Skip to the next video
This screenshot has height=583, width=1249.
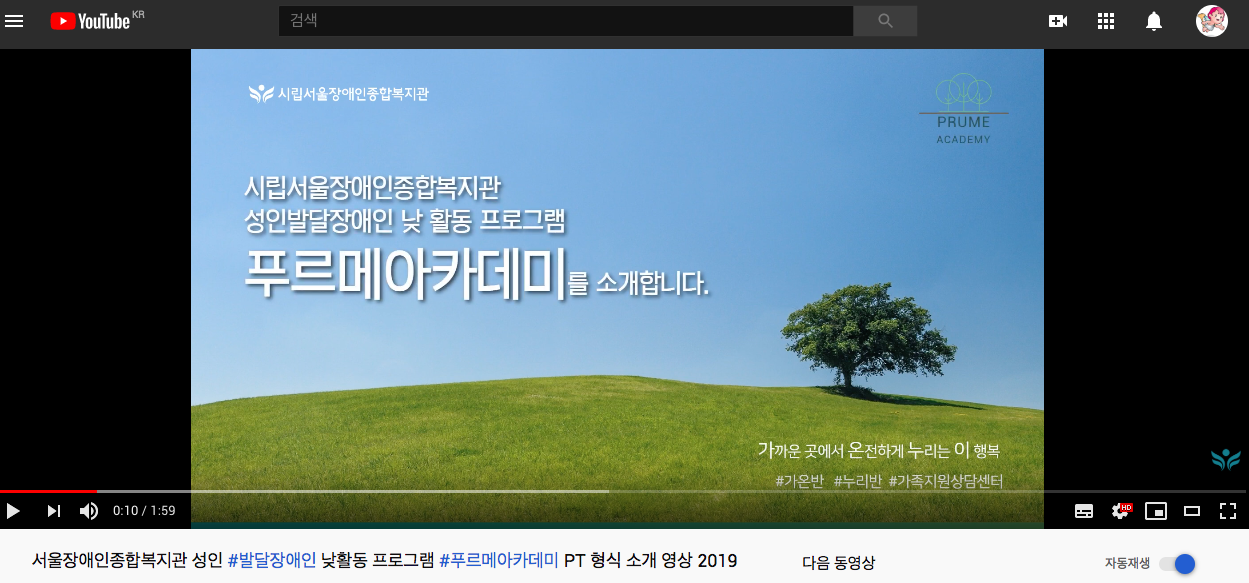pyautogui.click(x=54, y=511)
